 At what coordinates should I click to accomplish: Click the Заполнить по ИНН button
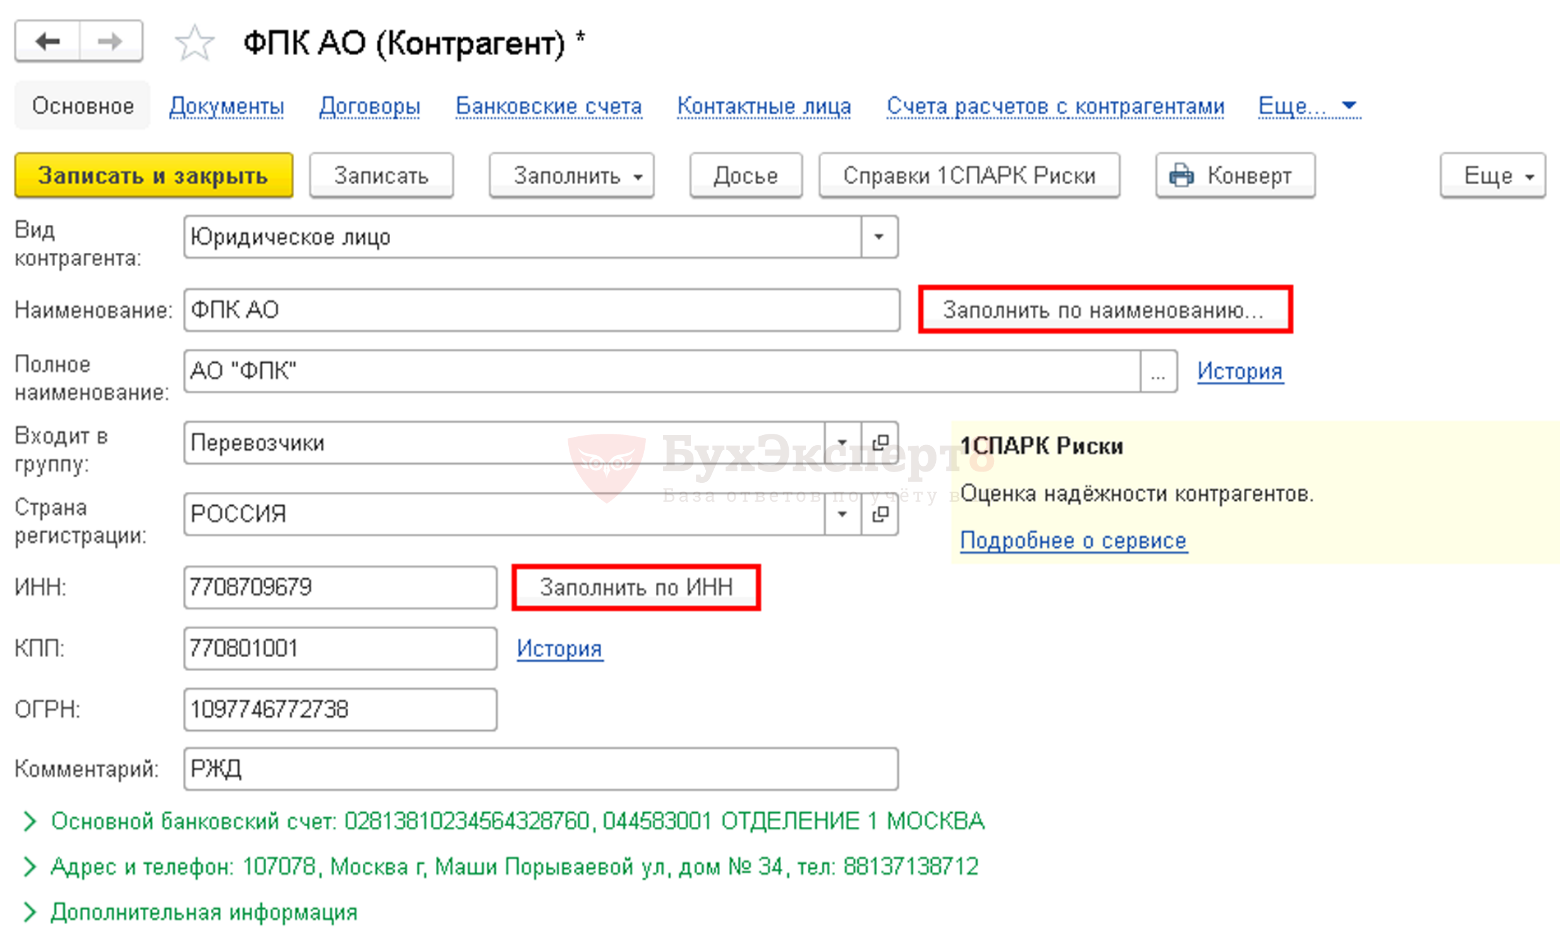pos(636,587)
